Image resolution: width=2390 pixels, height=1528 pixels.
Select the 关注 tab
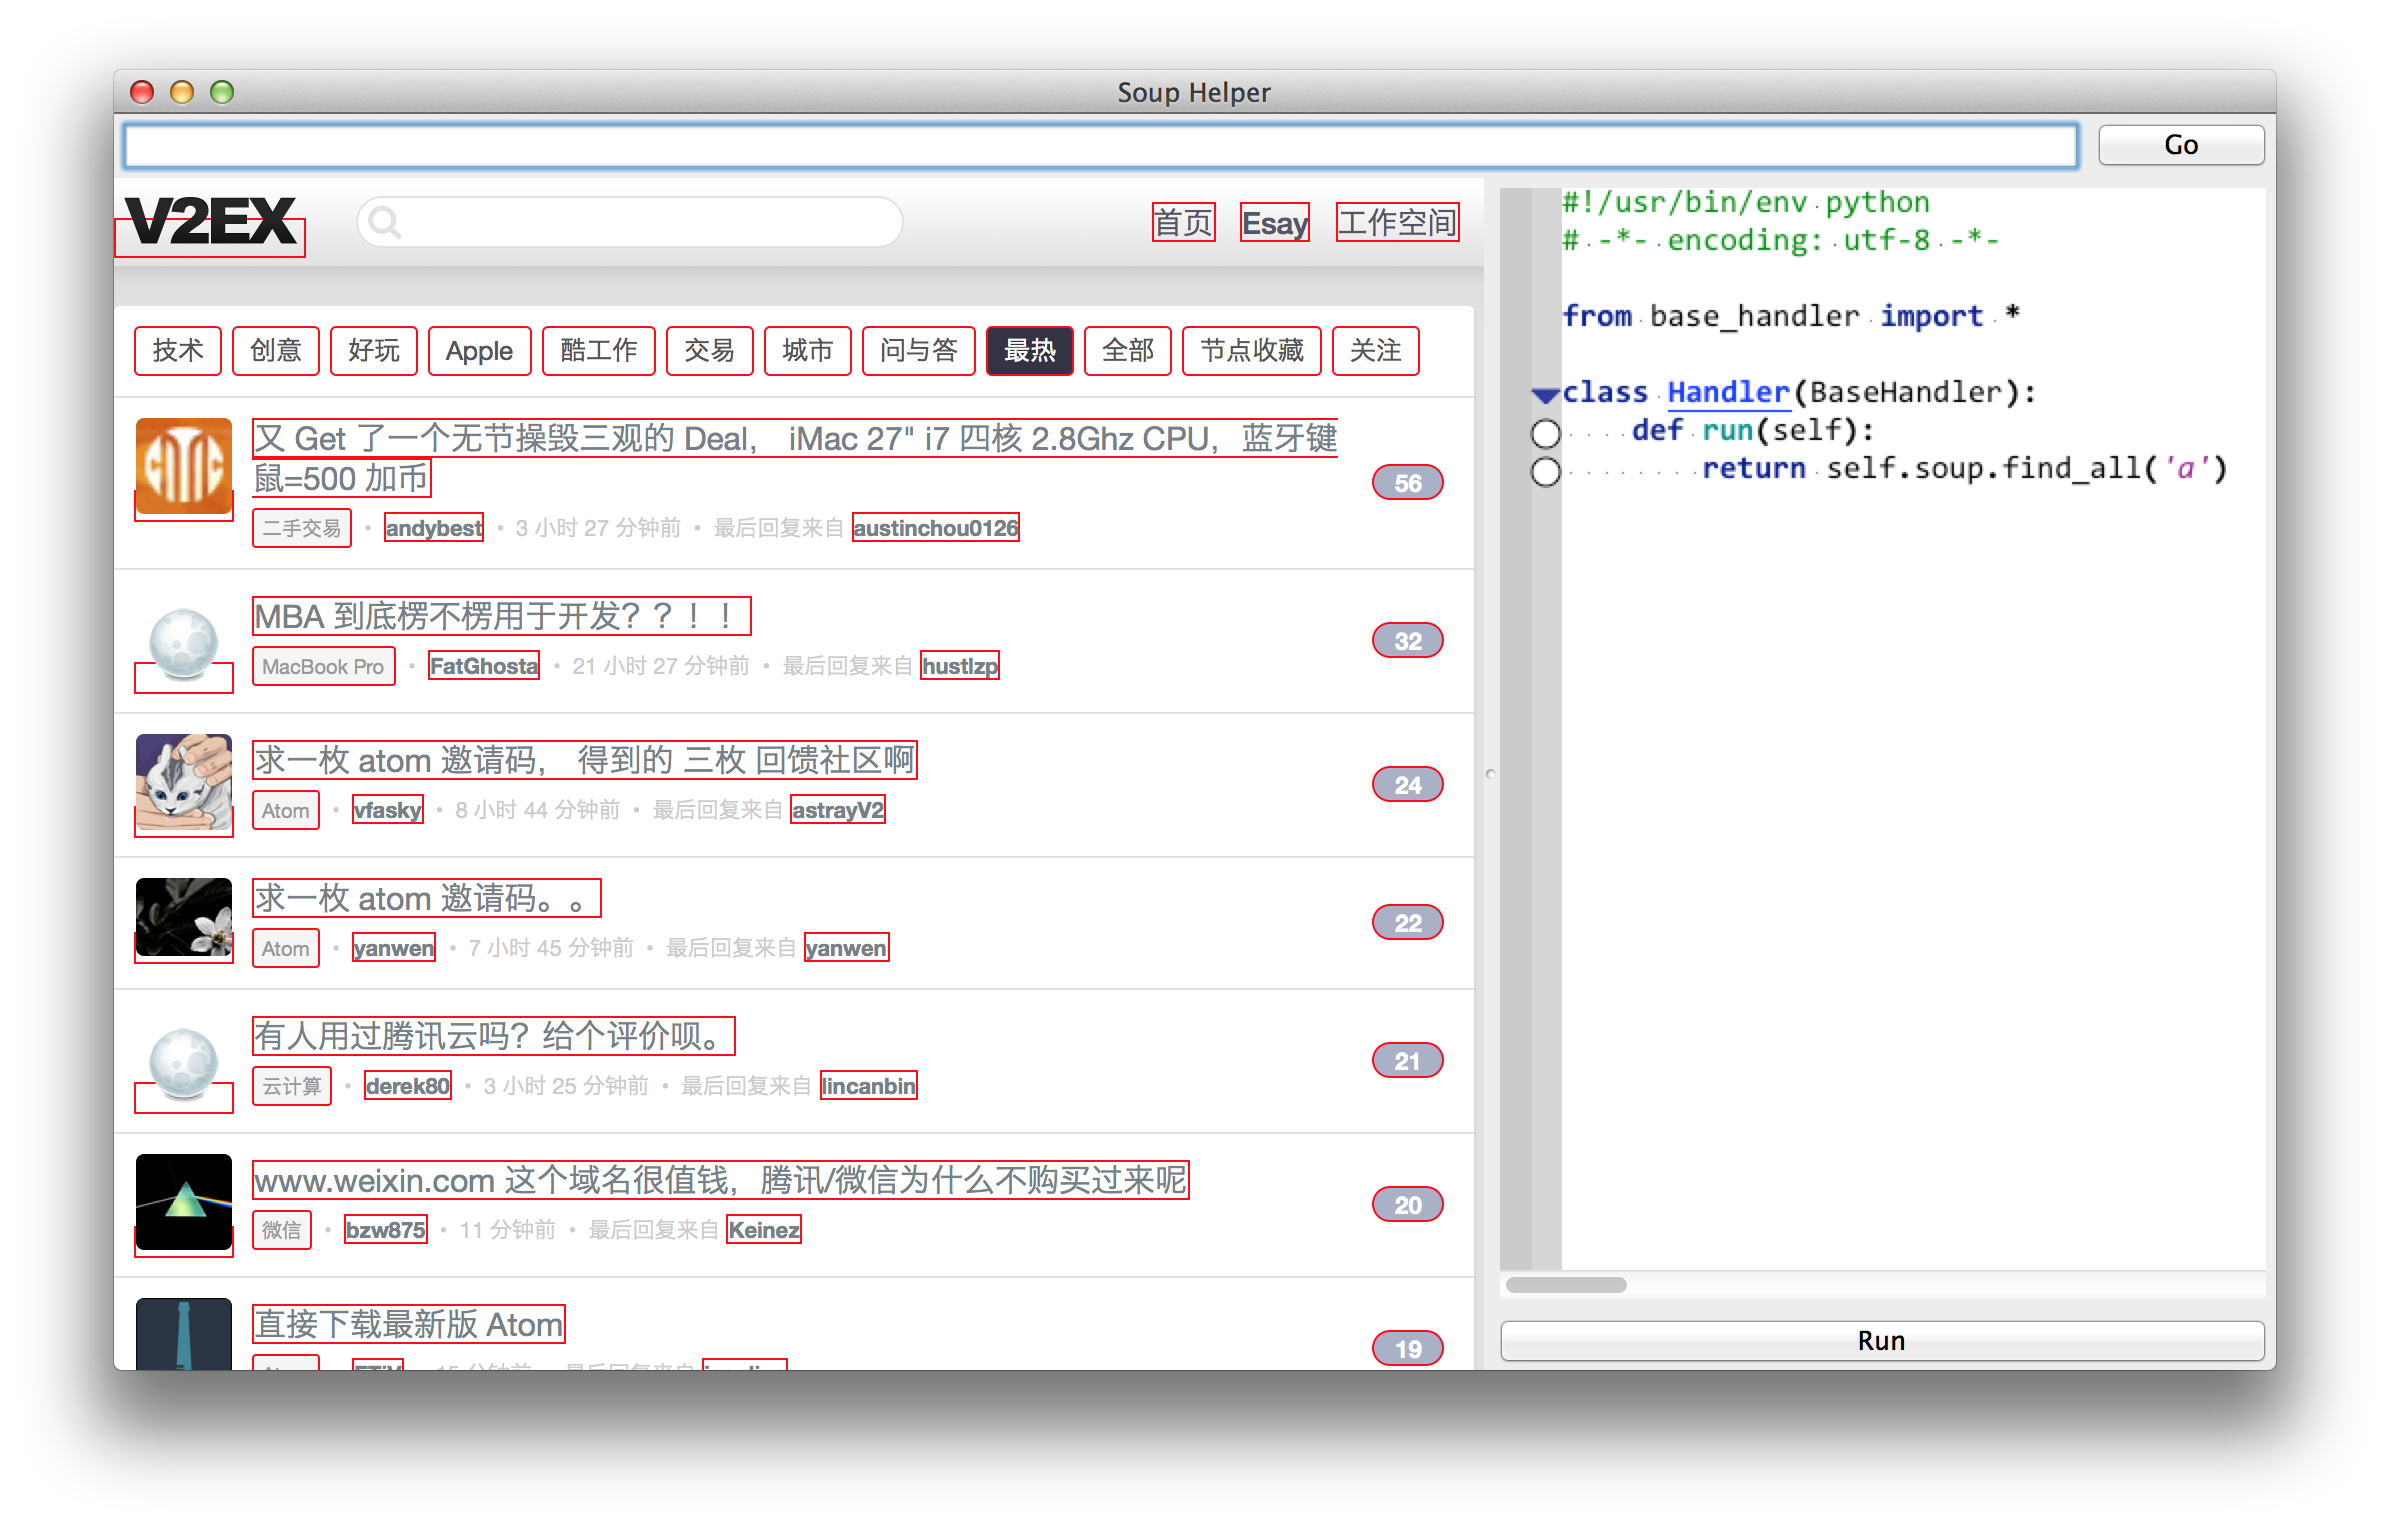coord(1376,351)
